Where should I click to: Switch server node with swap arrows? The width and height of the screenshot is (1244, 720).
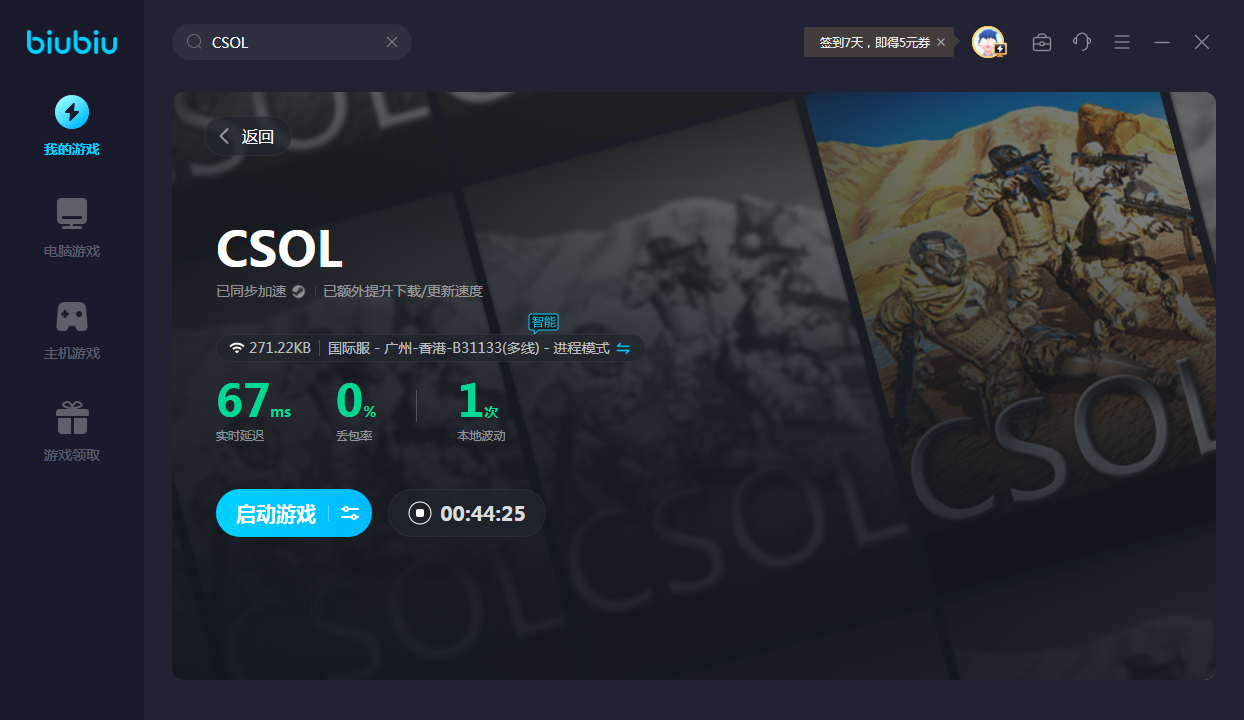[623, 348]
